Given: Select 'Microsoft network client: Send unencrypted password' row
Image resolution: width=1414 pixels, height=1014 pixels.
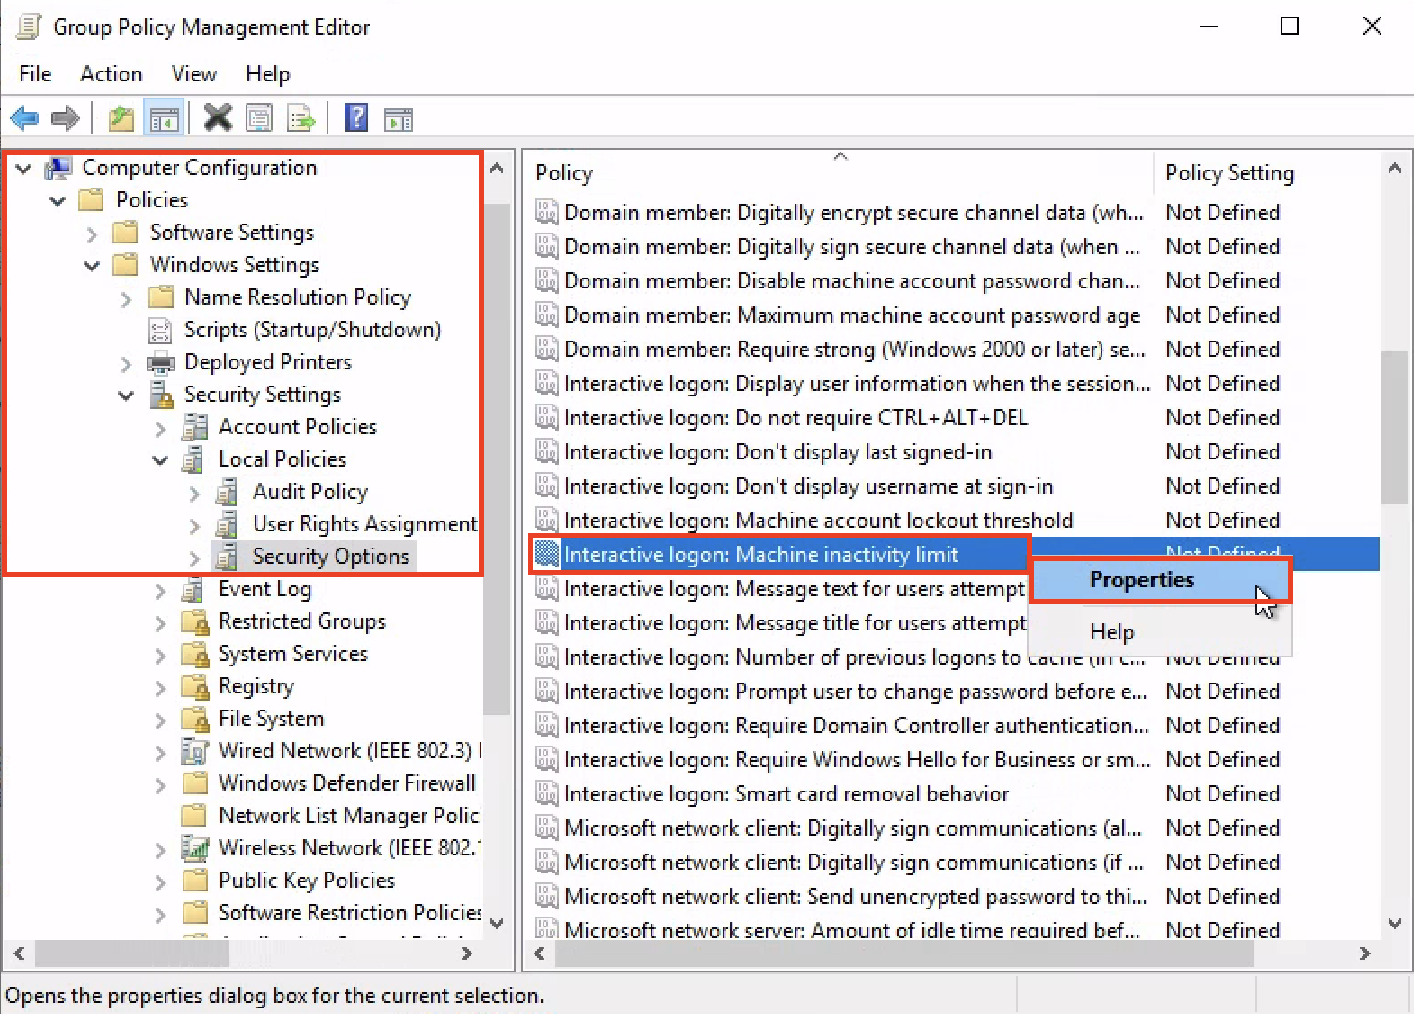Looking at the screenshot, I should click(855, 896).
